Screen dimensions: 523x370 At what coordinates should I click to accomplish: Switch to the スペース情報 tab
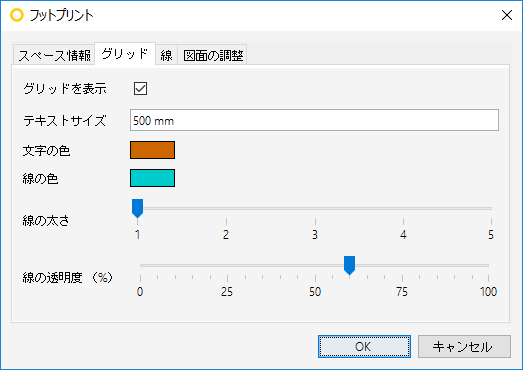point(54,55)
